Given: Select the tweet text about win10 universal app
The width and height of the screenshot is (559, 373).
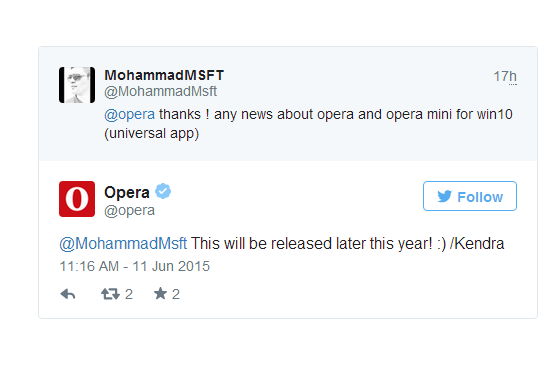Looking at the screenshot, I should coord(308,124).
